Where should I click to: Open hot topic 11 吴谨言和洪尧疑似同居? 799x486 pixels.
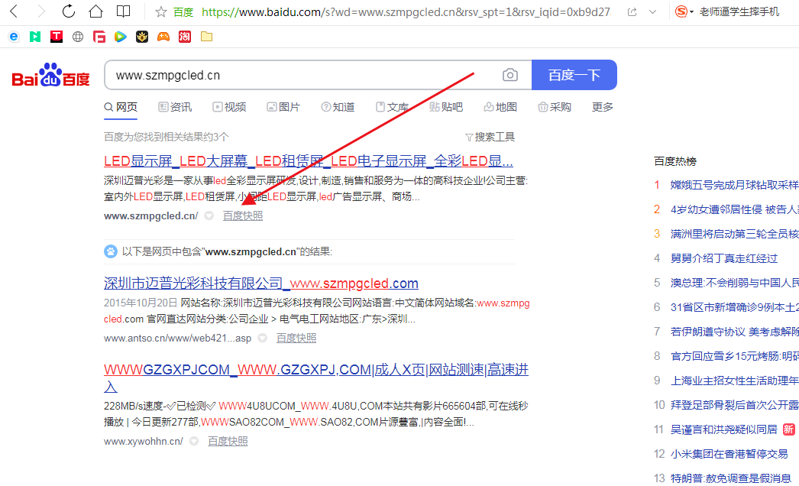point(724,429)
